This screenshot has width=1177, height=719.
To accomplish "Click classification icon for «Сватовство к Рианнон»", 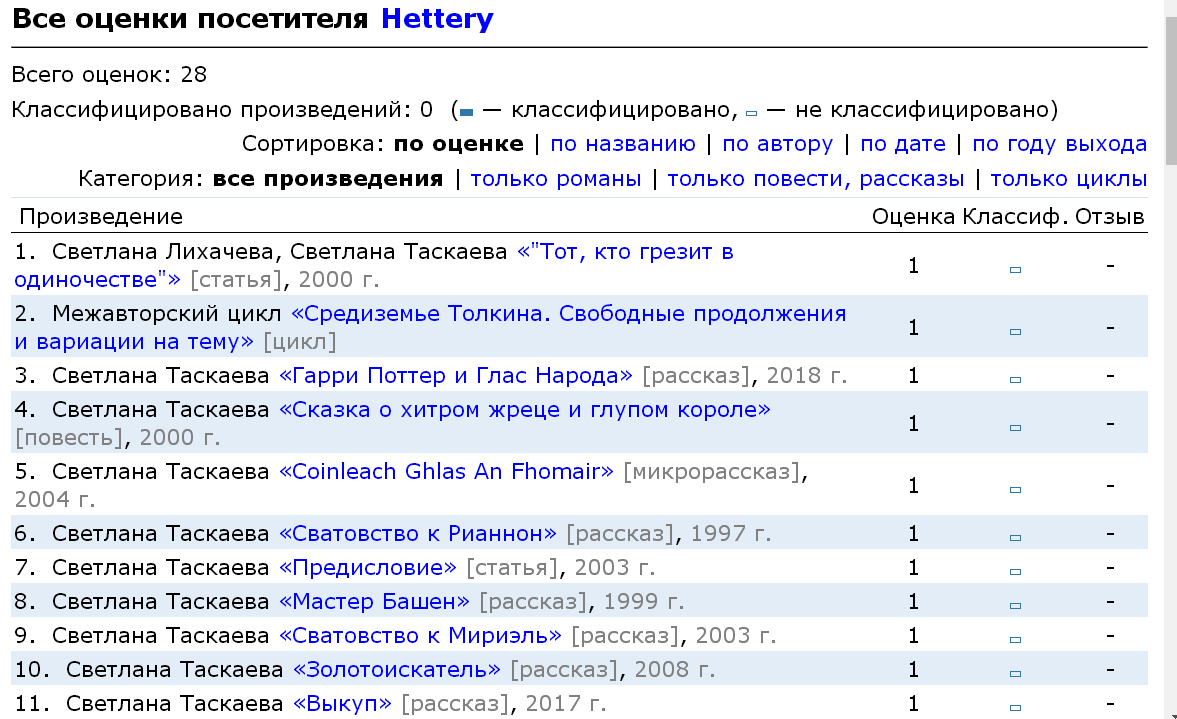I will pos(1015,537).
